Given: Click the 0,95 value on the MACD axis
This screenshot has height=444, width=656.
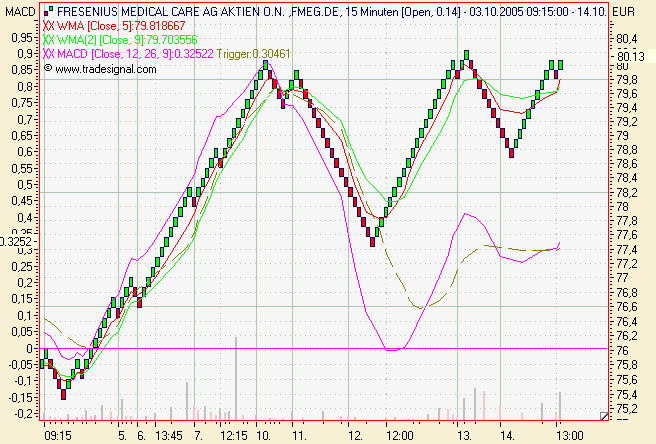Looking at the screenshot, I should coord(22,38).
